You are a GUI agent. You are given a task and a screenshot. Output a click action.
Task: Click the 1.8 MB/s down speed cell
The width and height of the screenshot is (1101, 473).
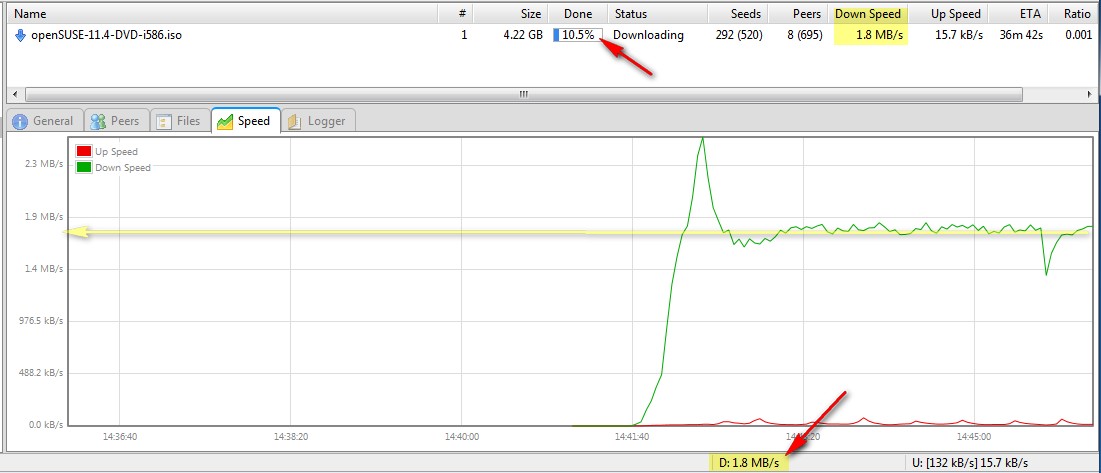coord(879,35)
